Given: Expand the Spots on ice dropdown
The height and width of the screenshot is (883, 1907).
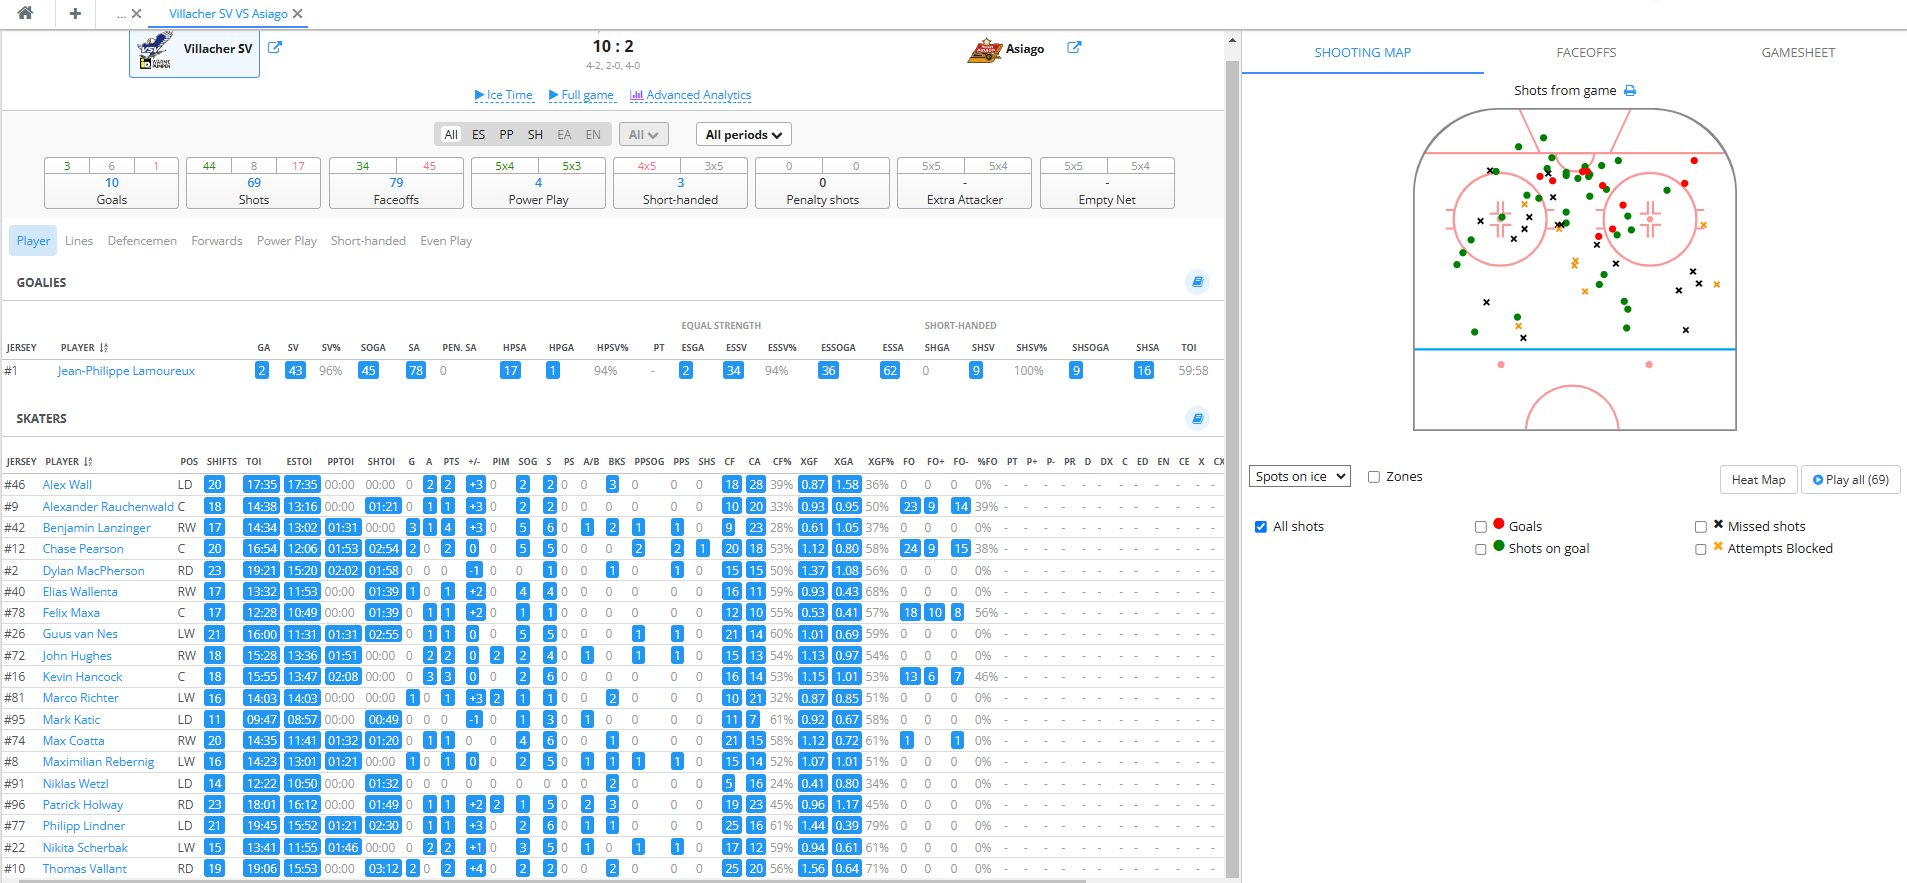Looking at the screenshot, I should 1299,477.
